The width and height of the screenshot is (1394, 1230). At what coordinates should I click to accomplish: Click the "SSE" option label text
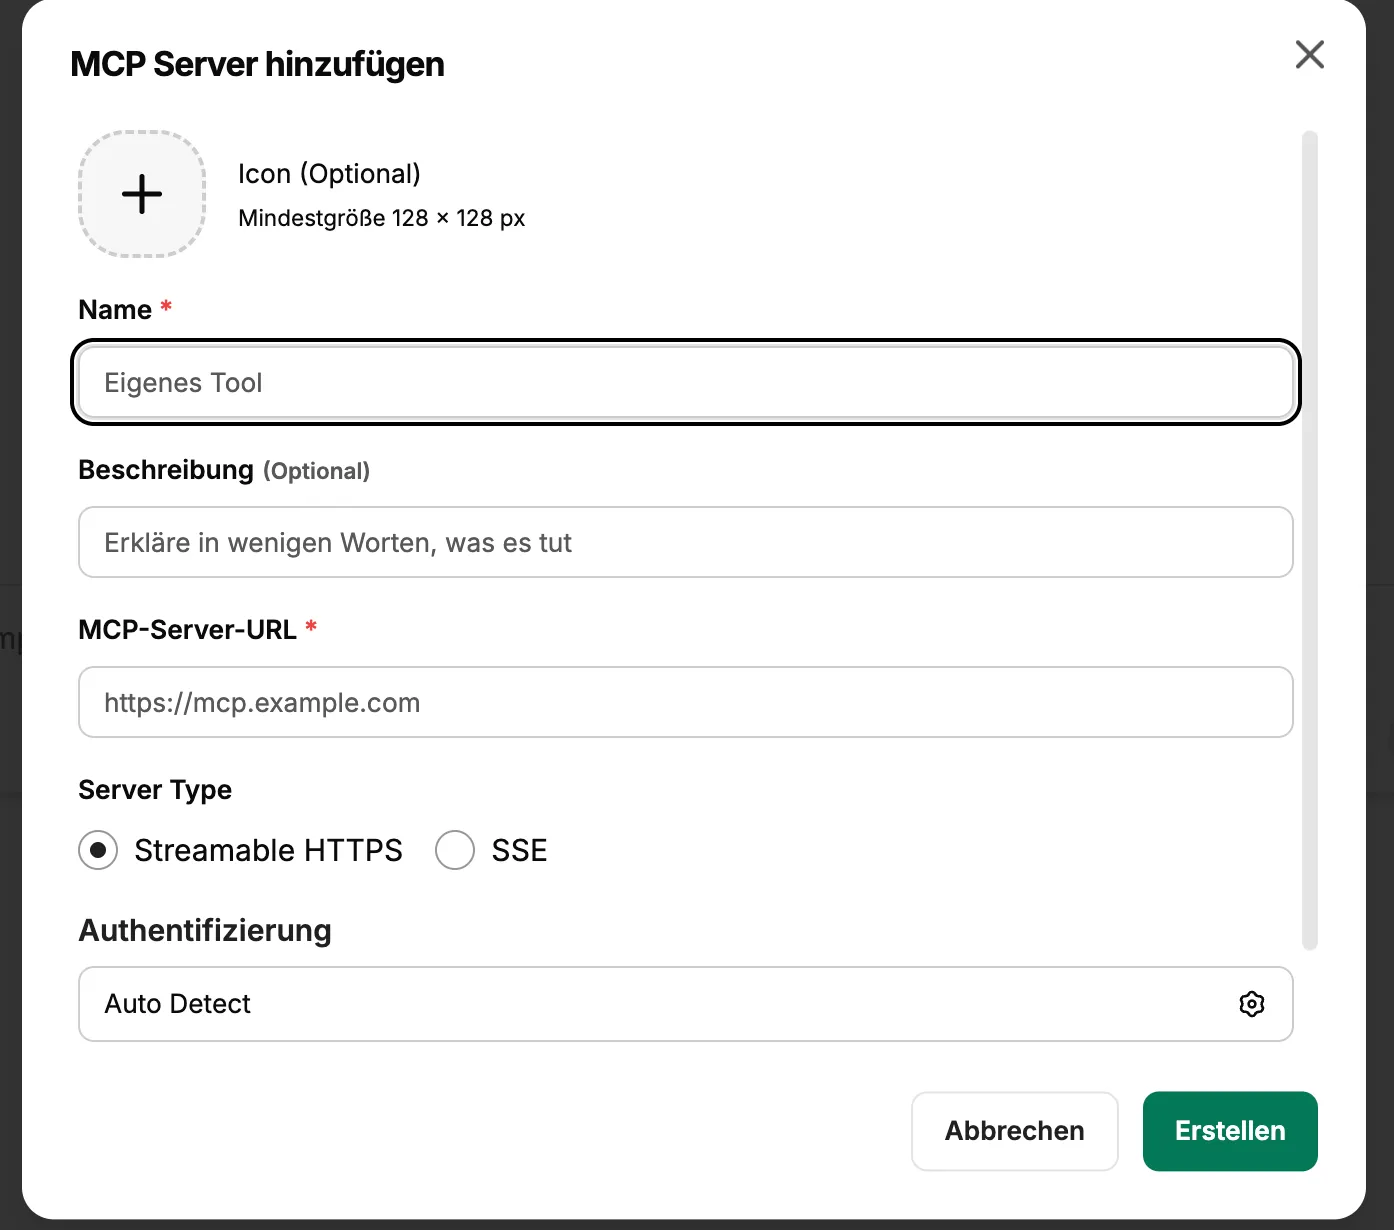click(519, 850)
